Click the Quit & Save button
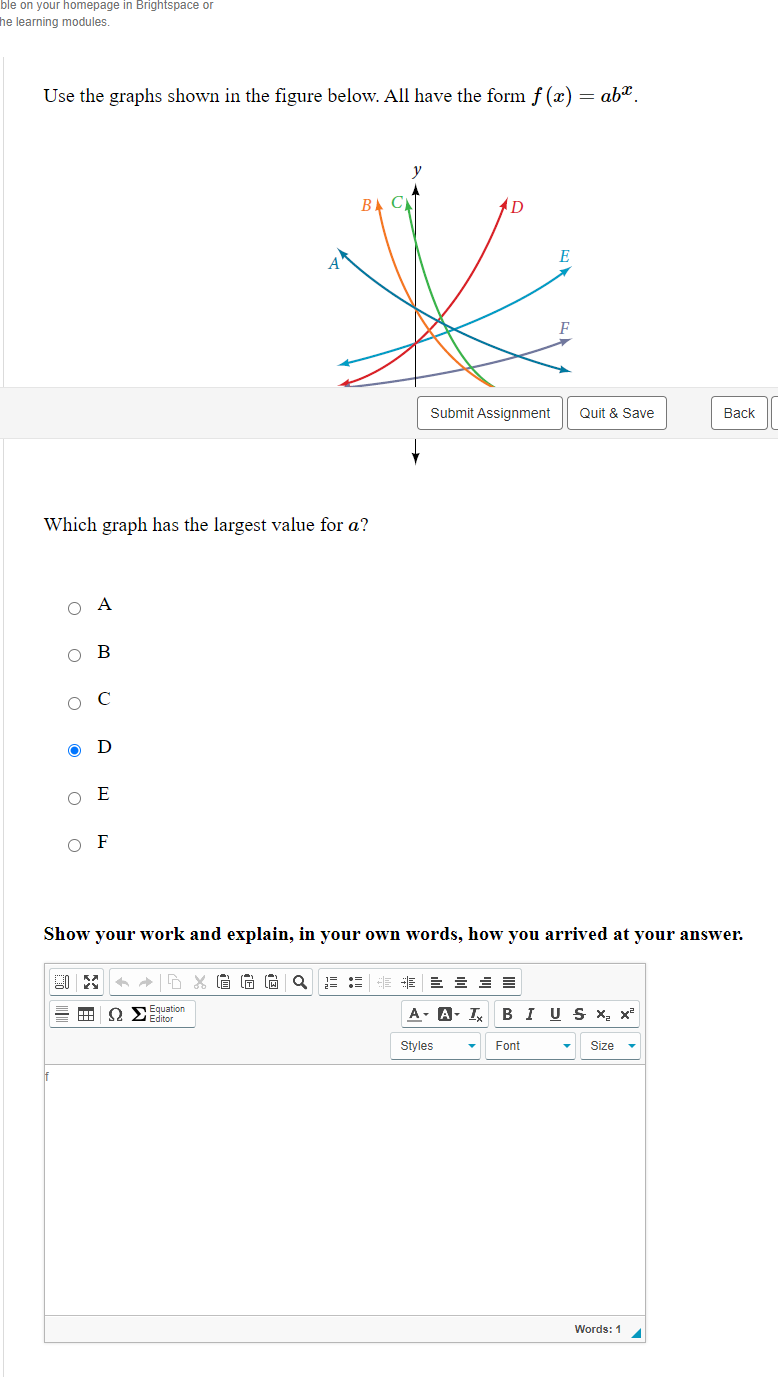Viewport: 778px width, 1380px height. coord(616,413)
